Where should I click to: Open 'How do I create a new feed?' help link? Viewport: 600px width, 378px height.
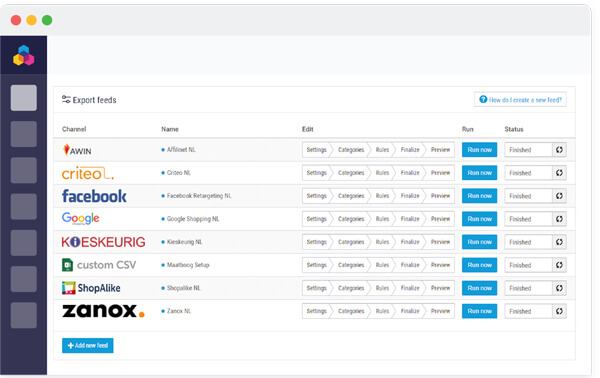coord(520,100)
